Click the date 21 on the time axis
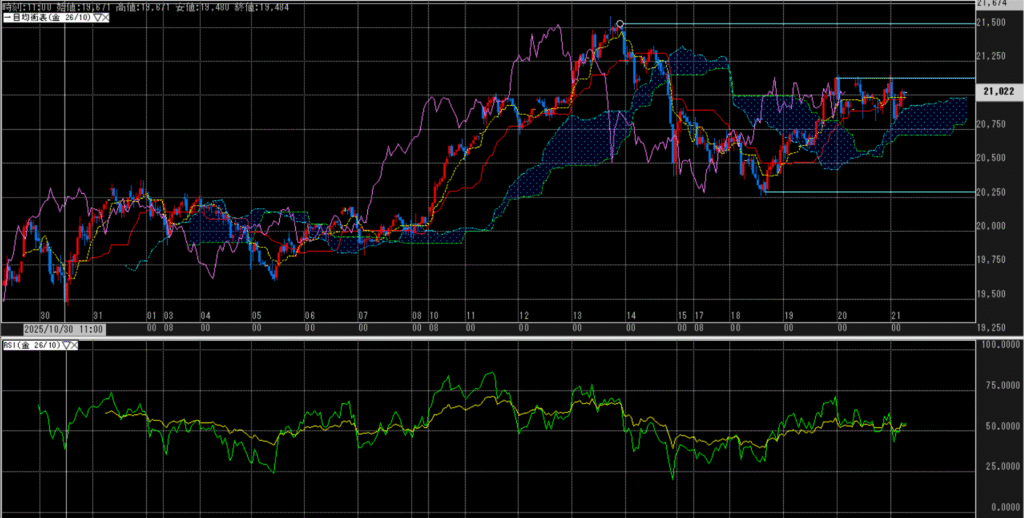This screenshot has width=1024, height=518. [896, 314]
